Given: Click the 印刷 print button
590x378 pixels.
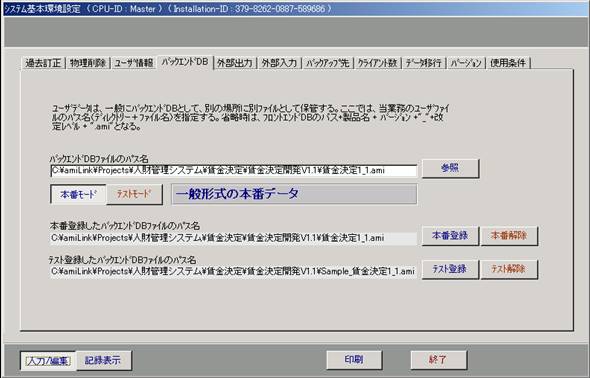Looking at the screenshot, I should (x=354, y=360).
